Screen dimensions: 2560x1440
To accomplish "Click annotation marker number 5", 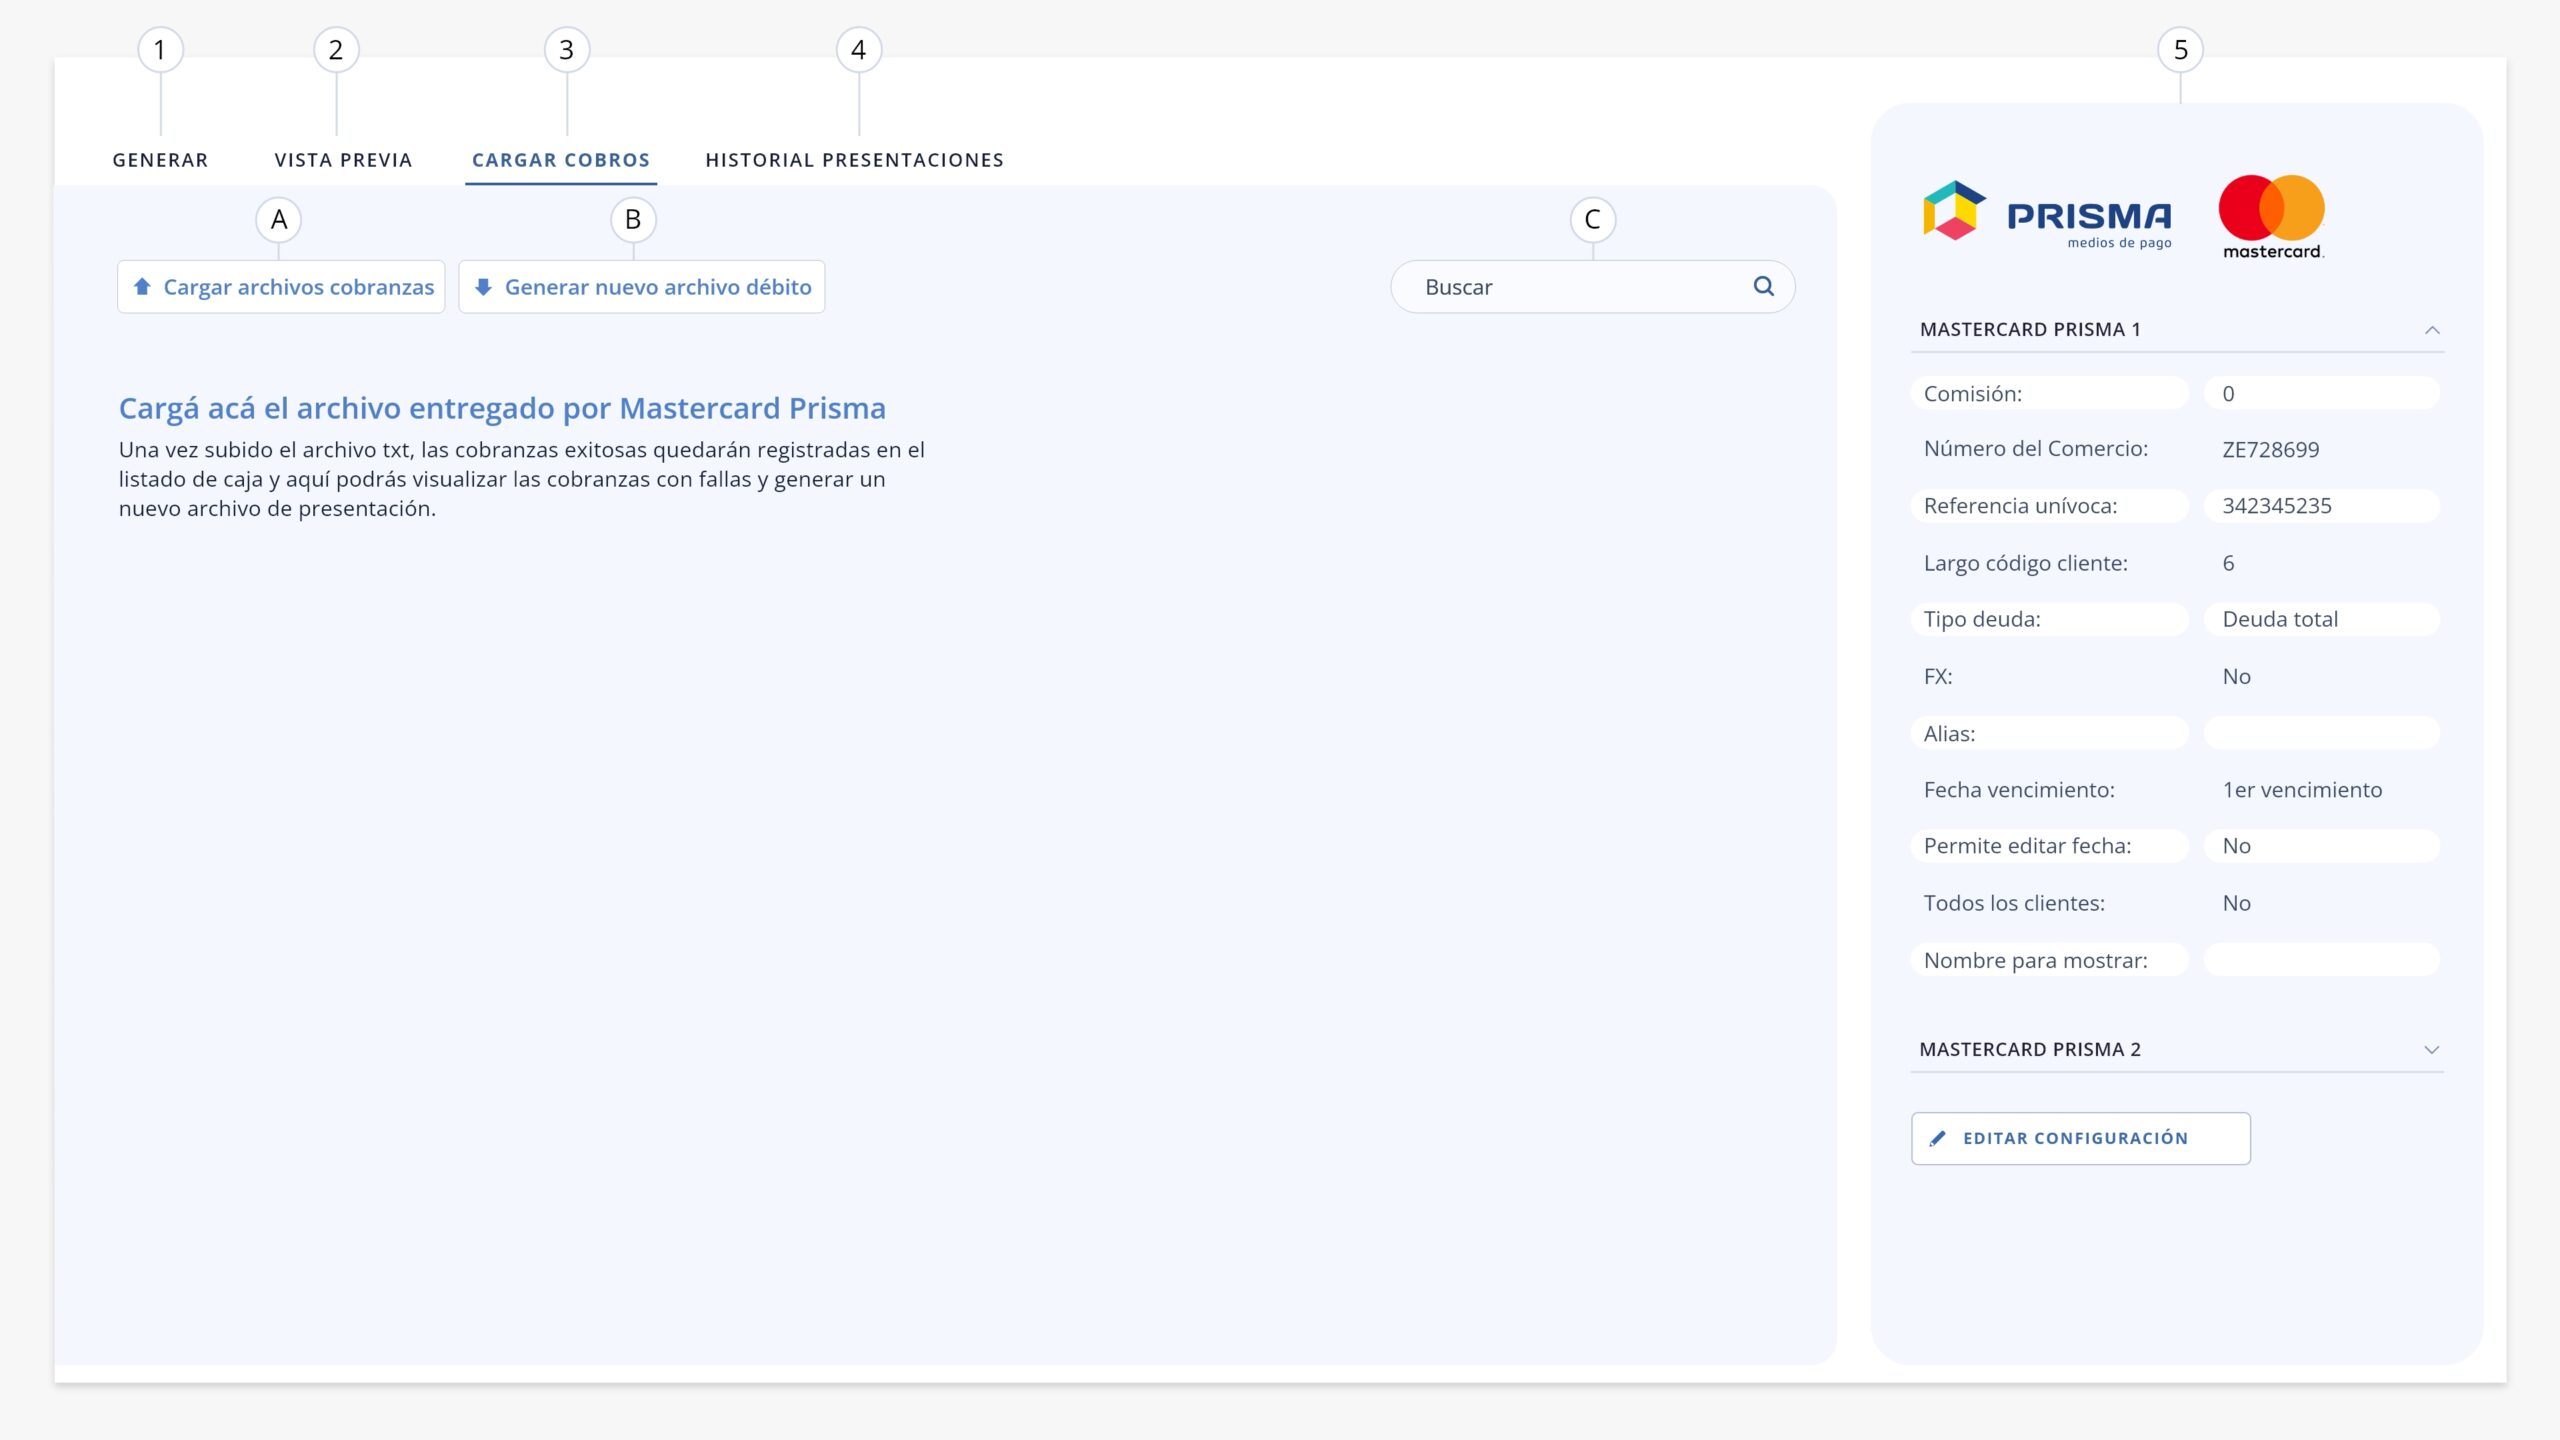I will pyautogui.click(x=2181, y=49).
